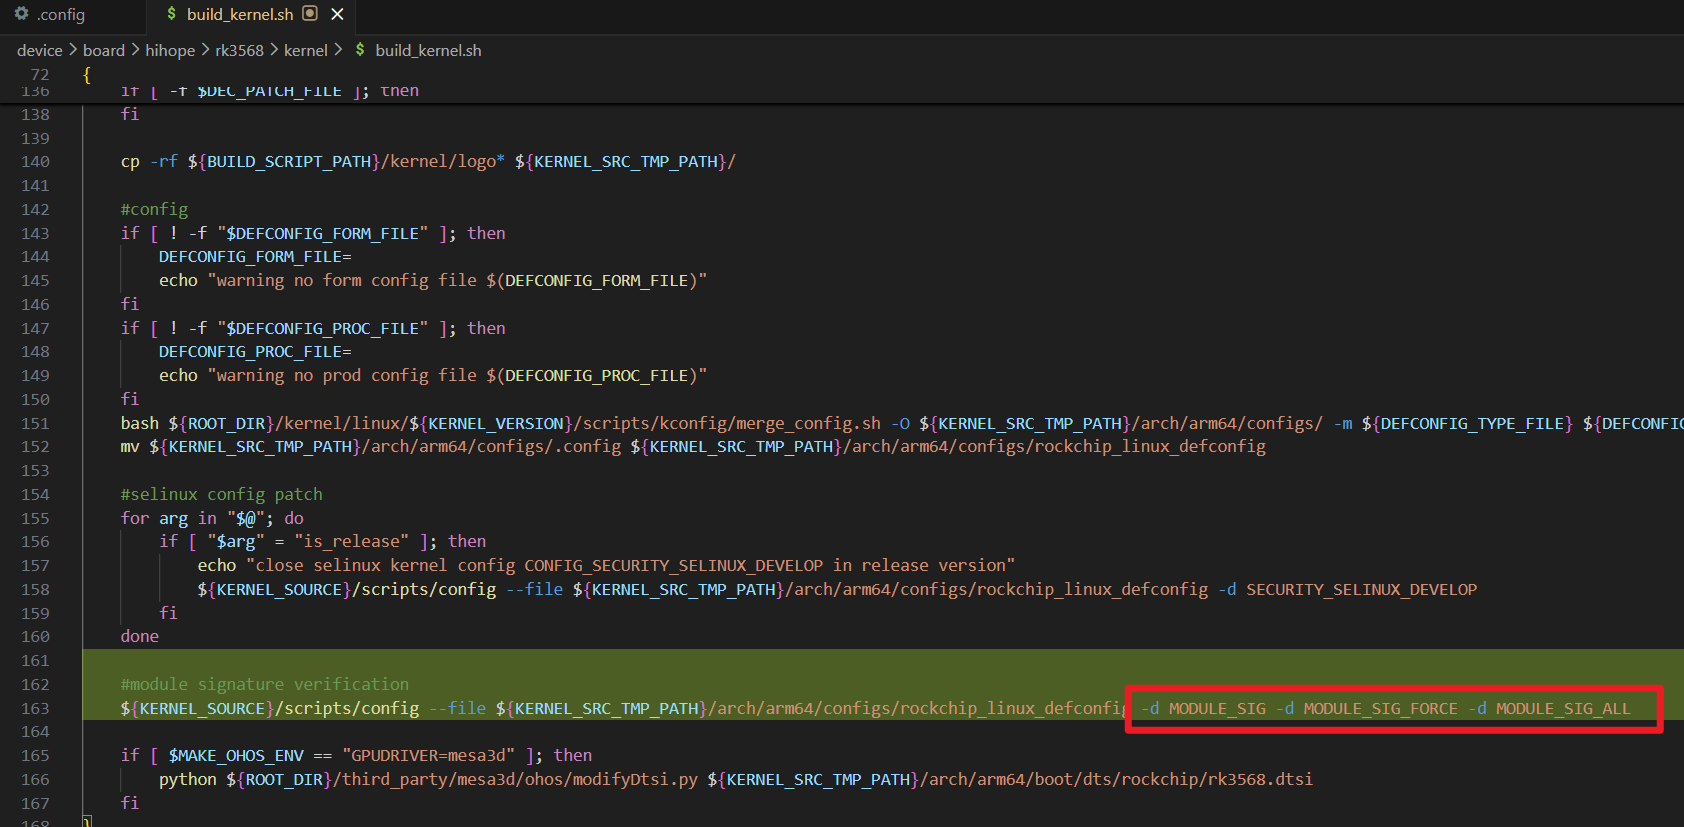
Task: Open the 'kernel' breadcrumb folder
Action: click(x=306, y=50)
